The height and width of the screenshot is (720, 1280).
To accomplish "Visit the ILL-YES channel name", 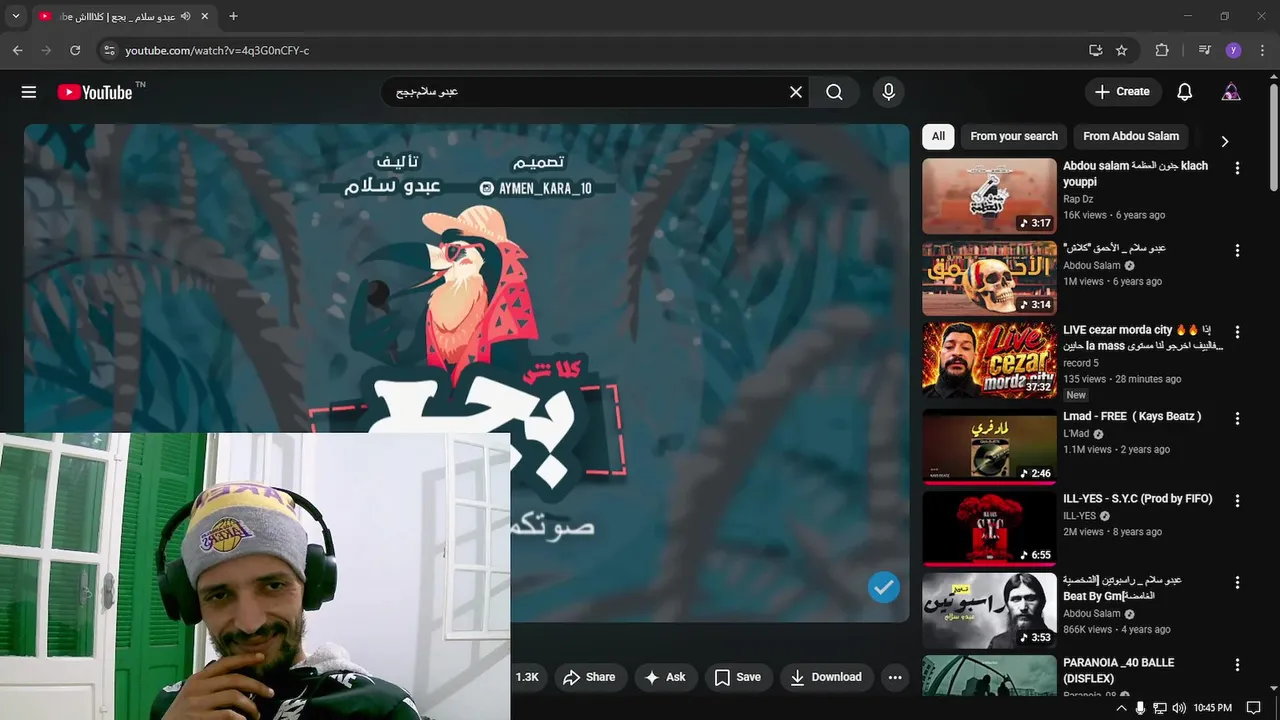I will 1079,516.
